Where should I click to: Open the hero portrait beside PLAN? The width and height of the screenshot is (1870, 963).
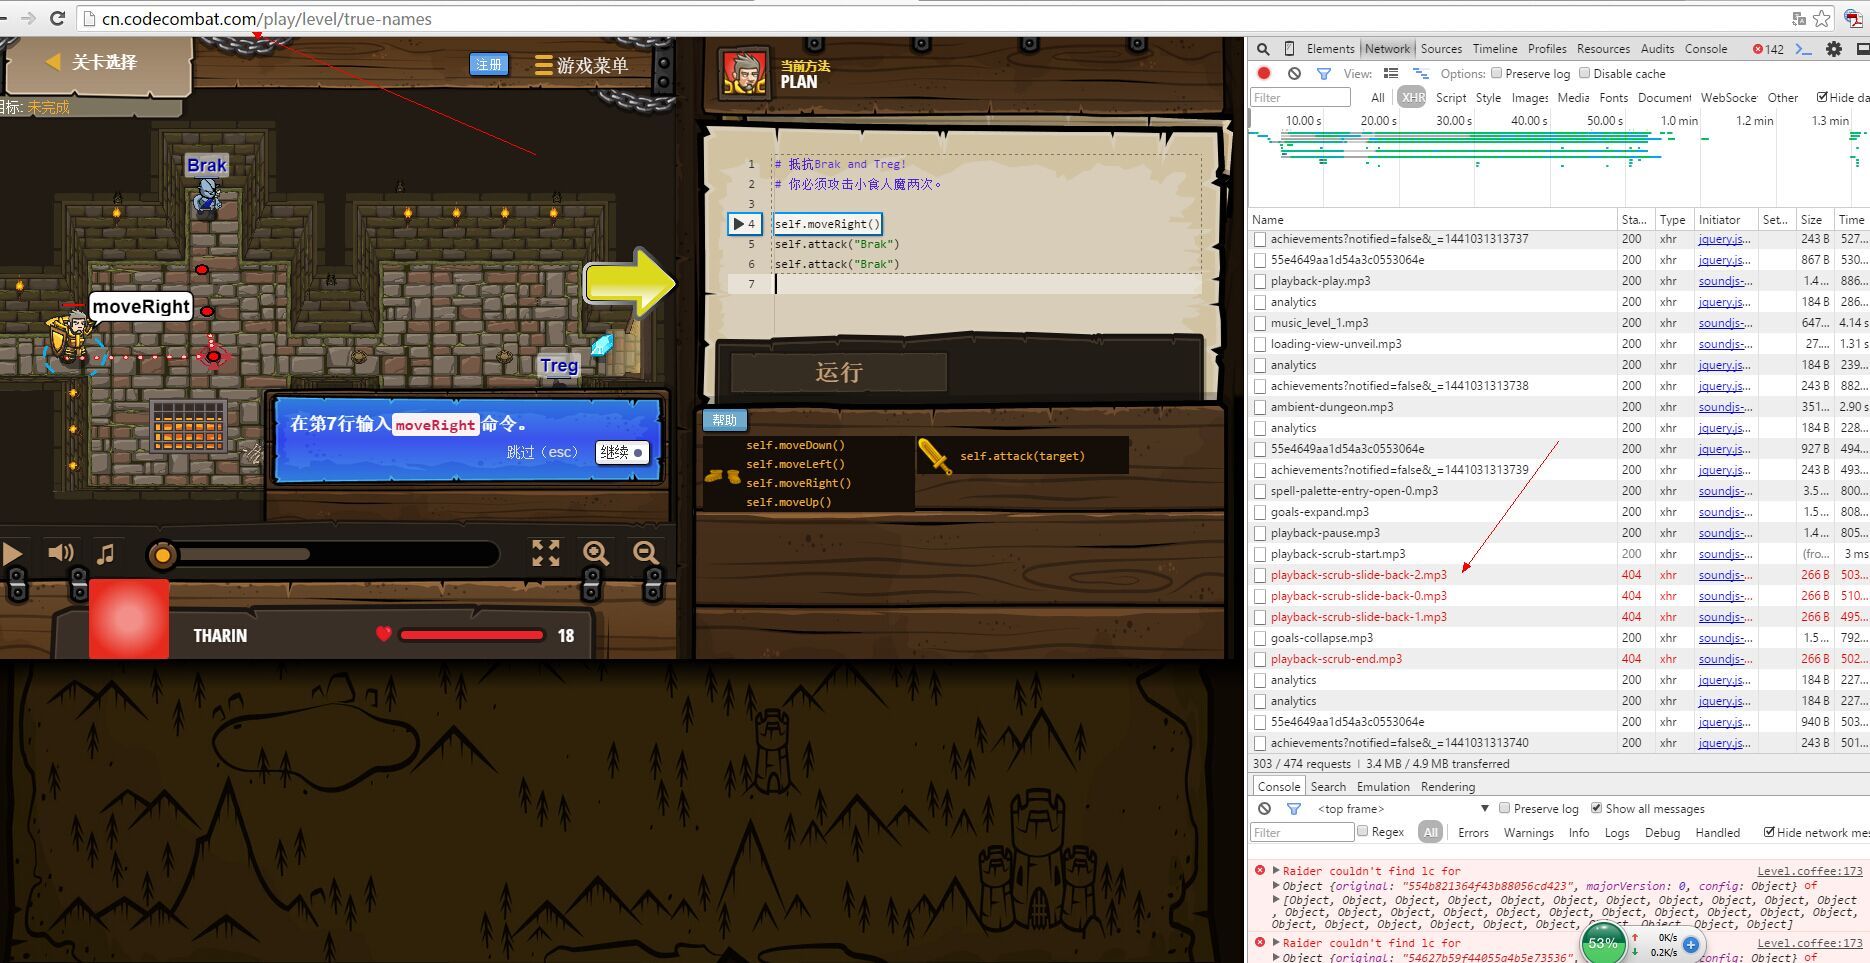[x=745, y=73]
